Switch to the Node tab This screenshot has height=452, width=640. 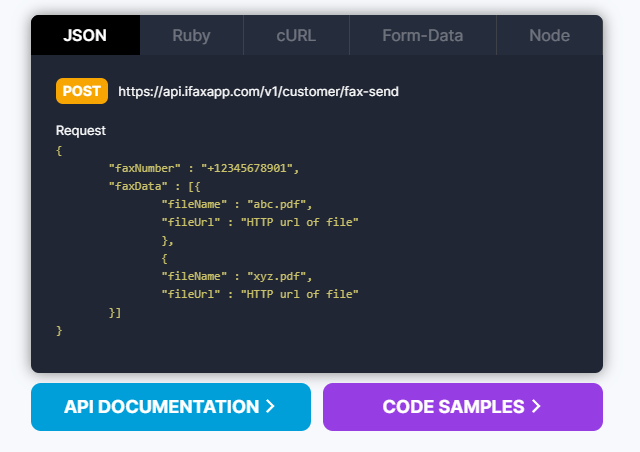(549, 35)
